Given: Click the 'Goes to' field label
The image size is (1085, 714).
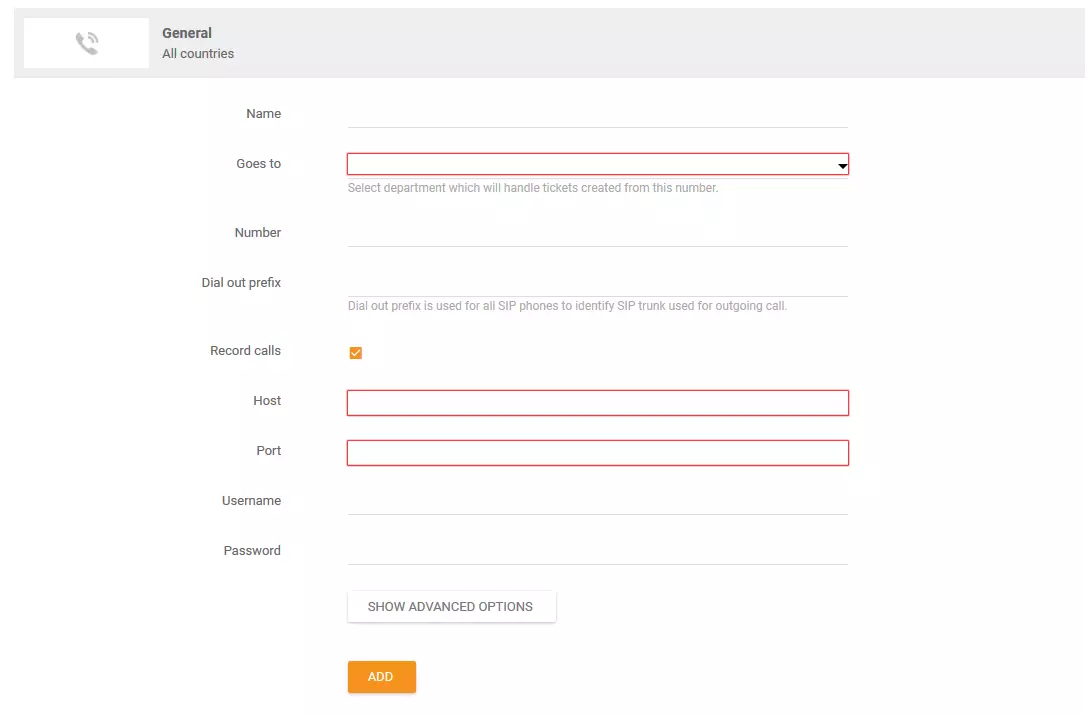Looking at the screenshot, I should 258,163.
